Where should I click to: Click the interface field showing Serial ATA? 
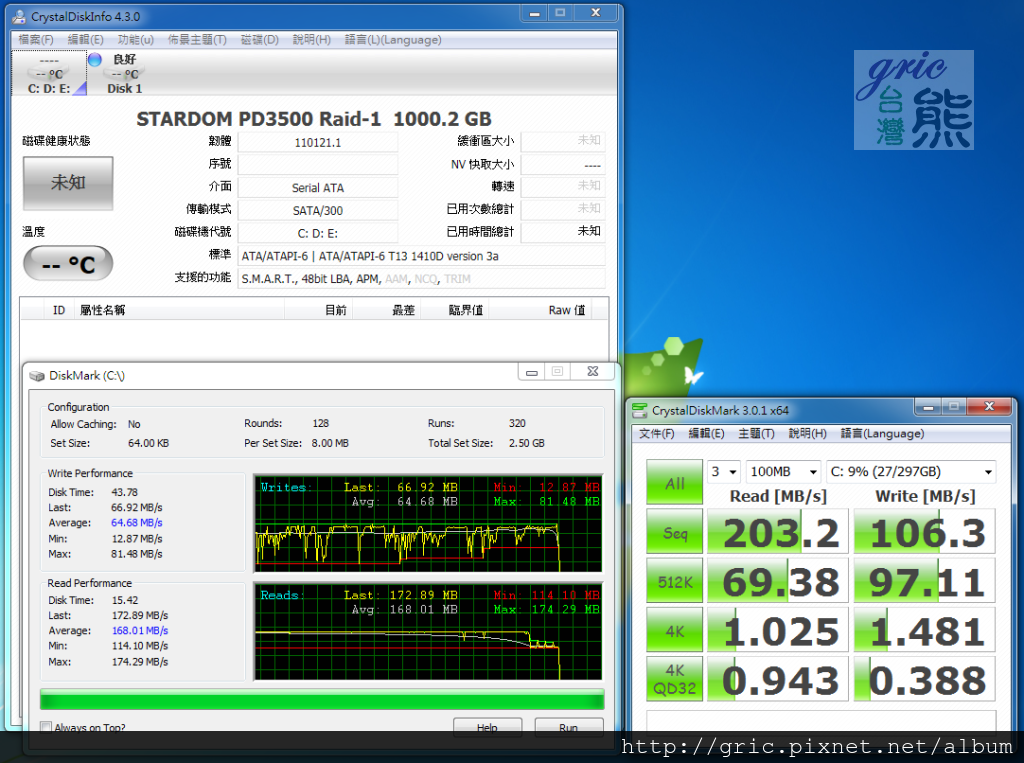click(318, 187)
